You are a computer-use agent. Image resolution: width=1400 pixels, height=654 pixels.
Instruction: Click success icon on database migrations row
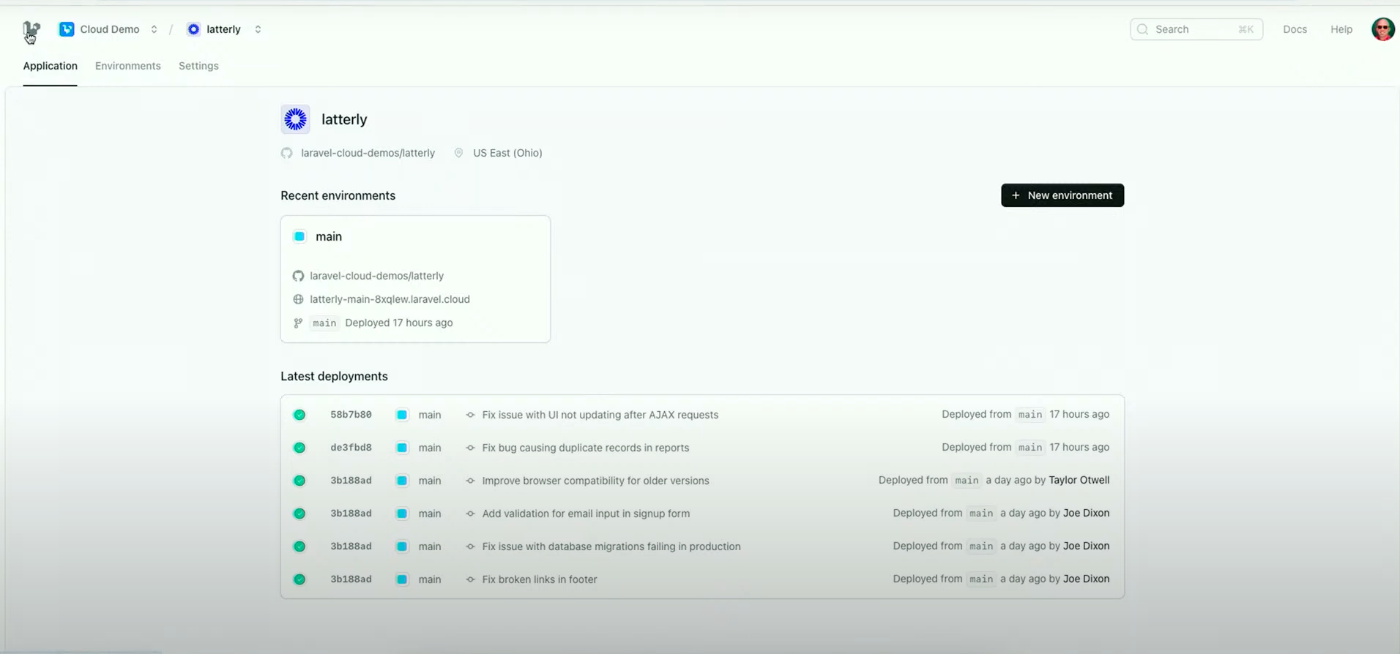point(299,546)
